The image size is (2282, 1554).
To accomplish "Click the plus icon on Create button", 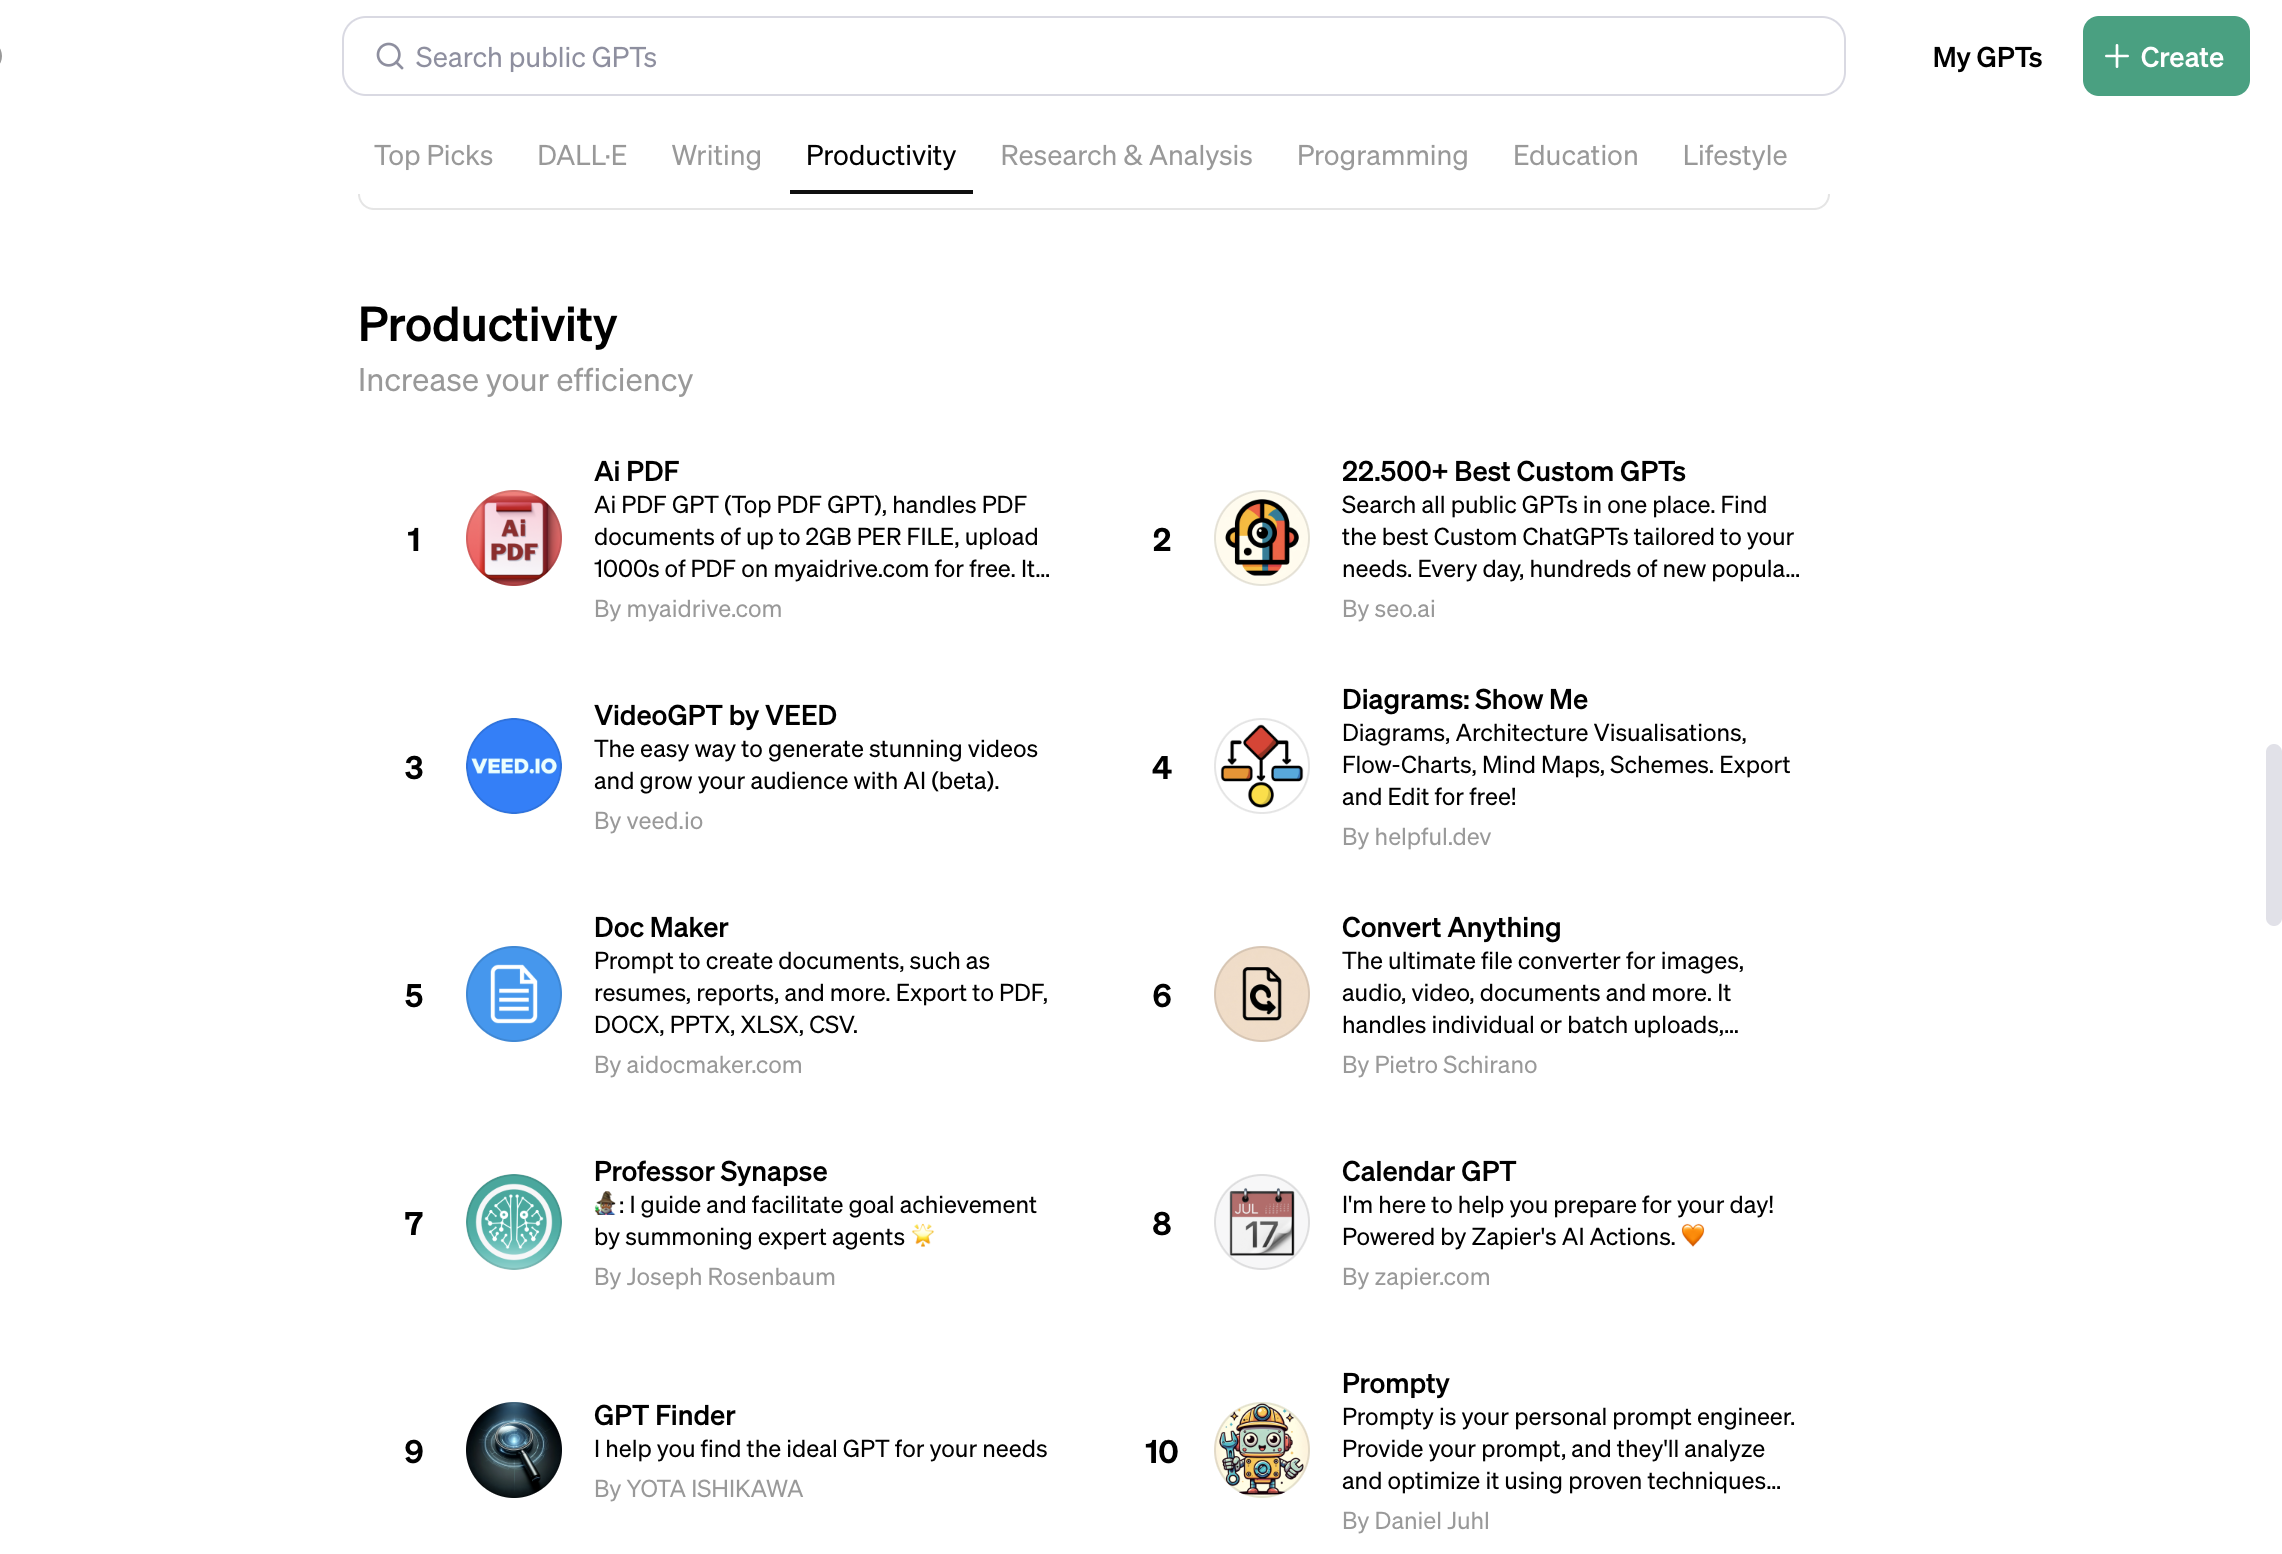I will (2116, 56).
